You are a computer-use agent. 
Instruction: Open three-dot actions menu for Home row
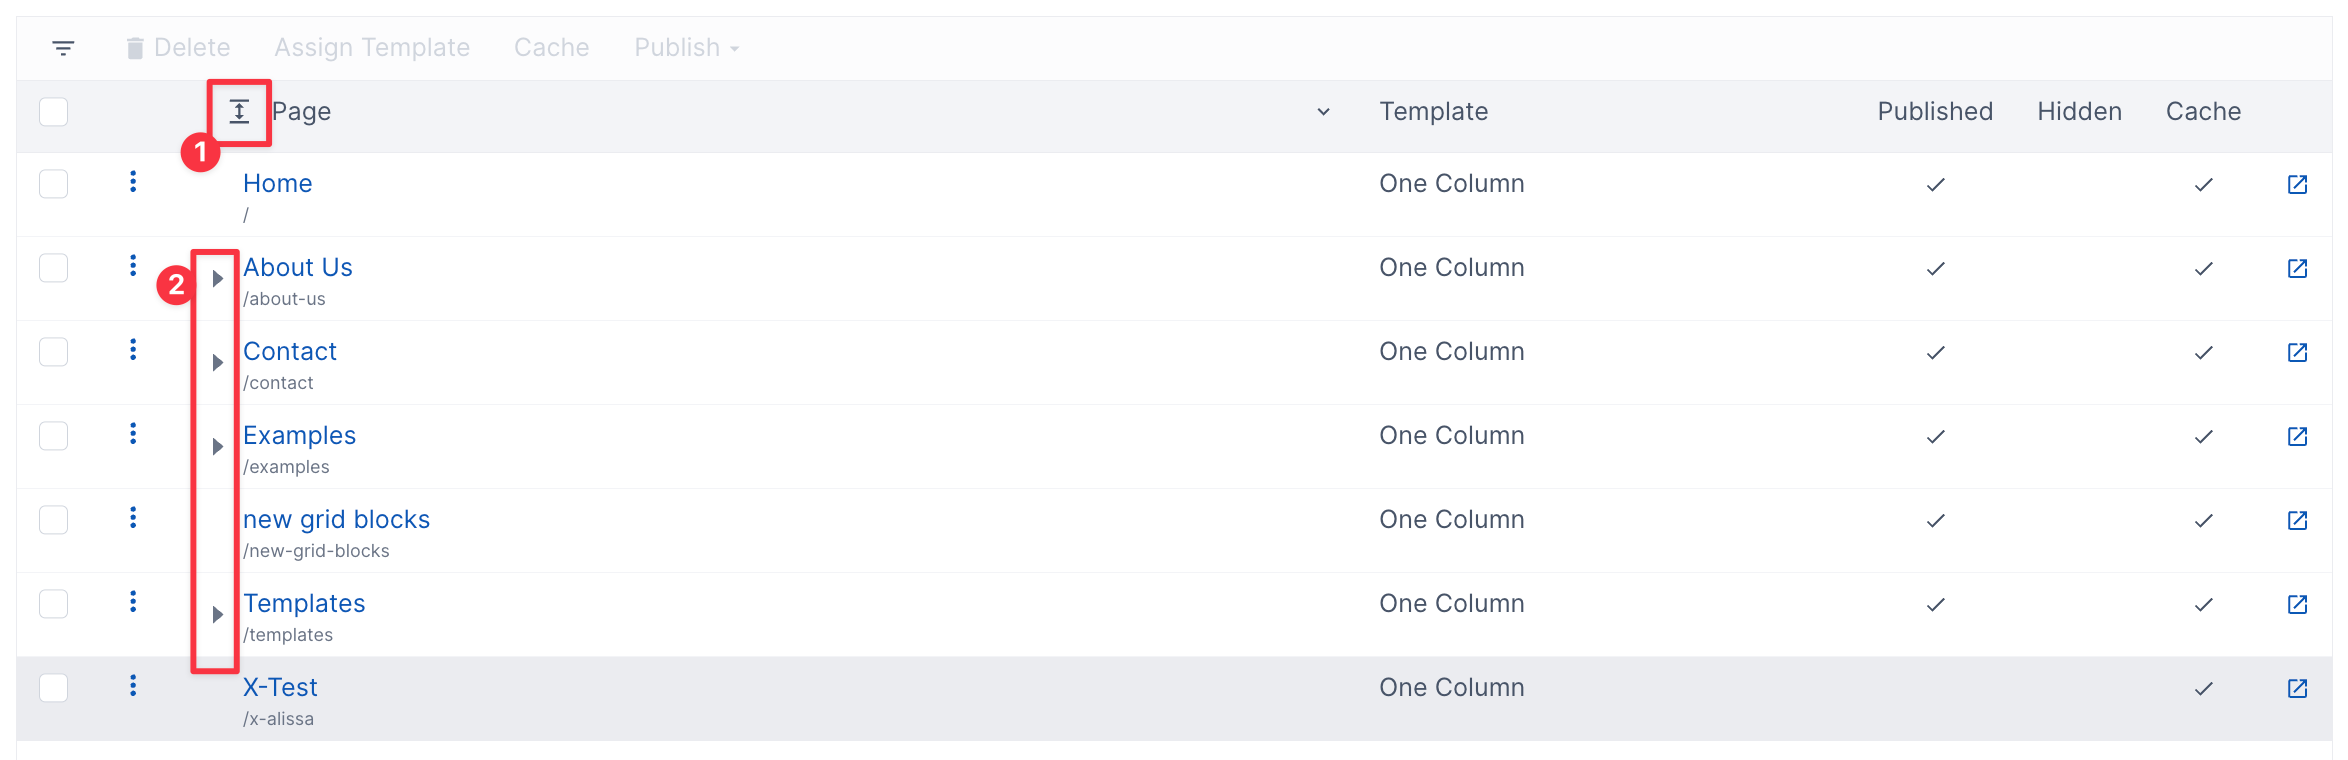tap(133, 182)
